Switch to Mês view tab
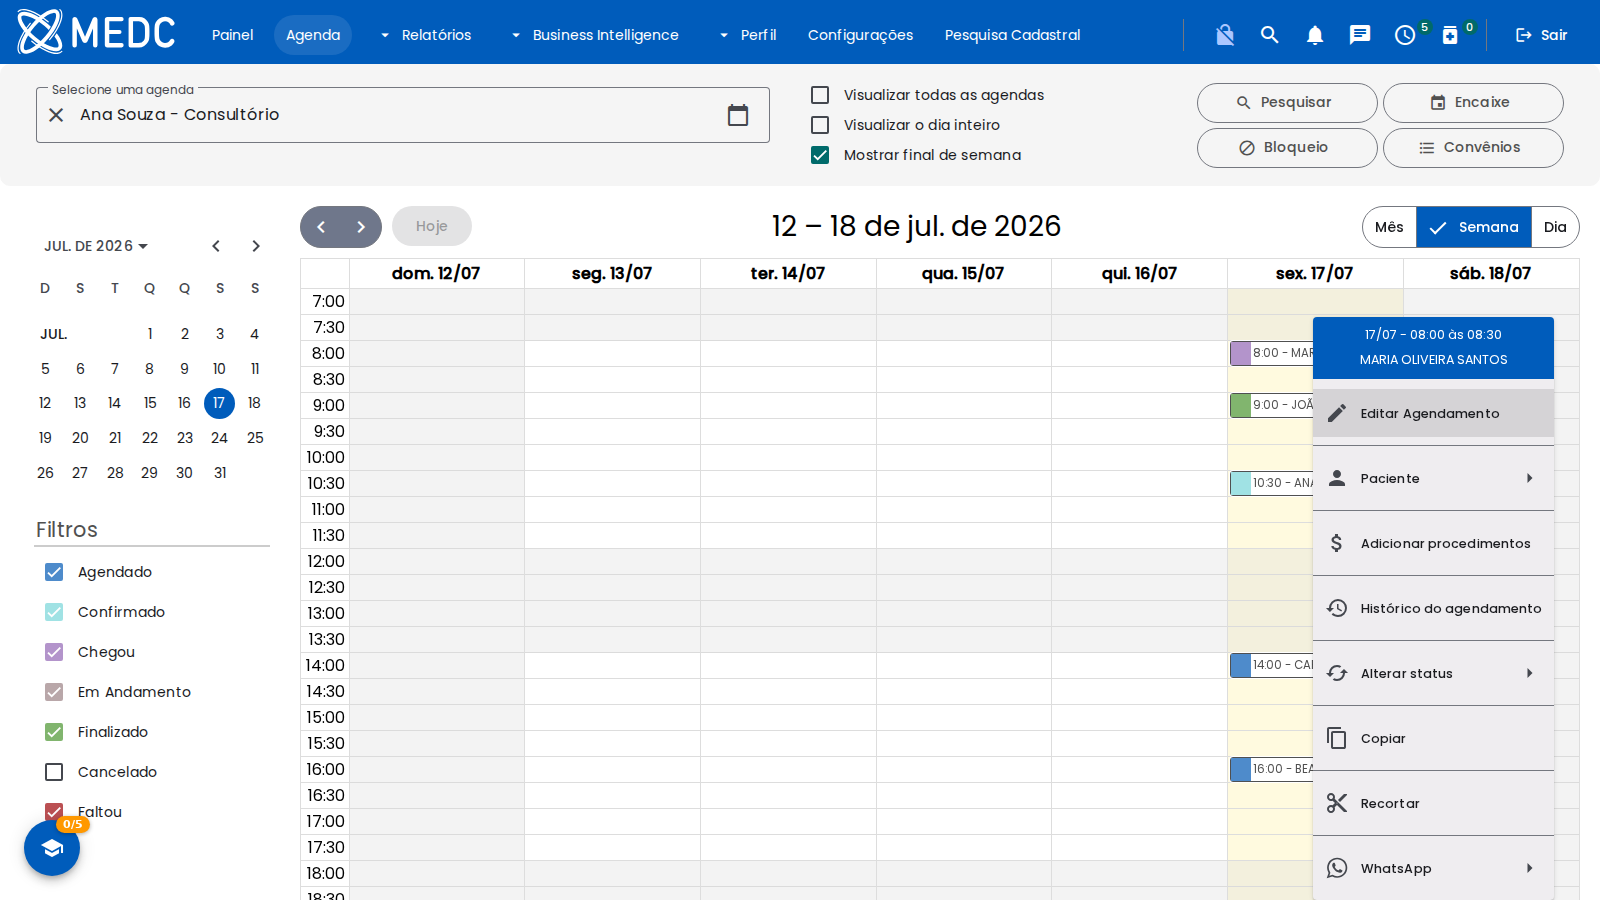 pos(1389,227)
